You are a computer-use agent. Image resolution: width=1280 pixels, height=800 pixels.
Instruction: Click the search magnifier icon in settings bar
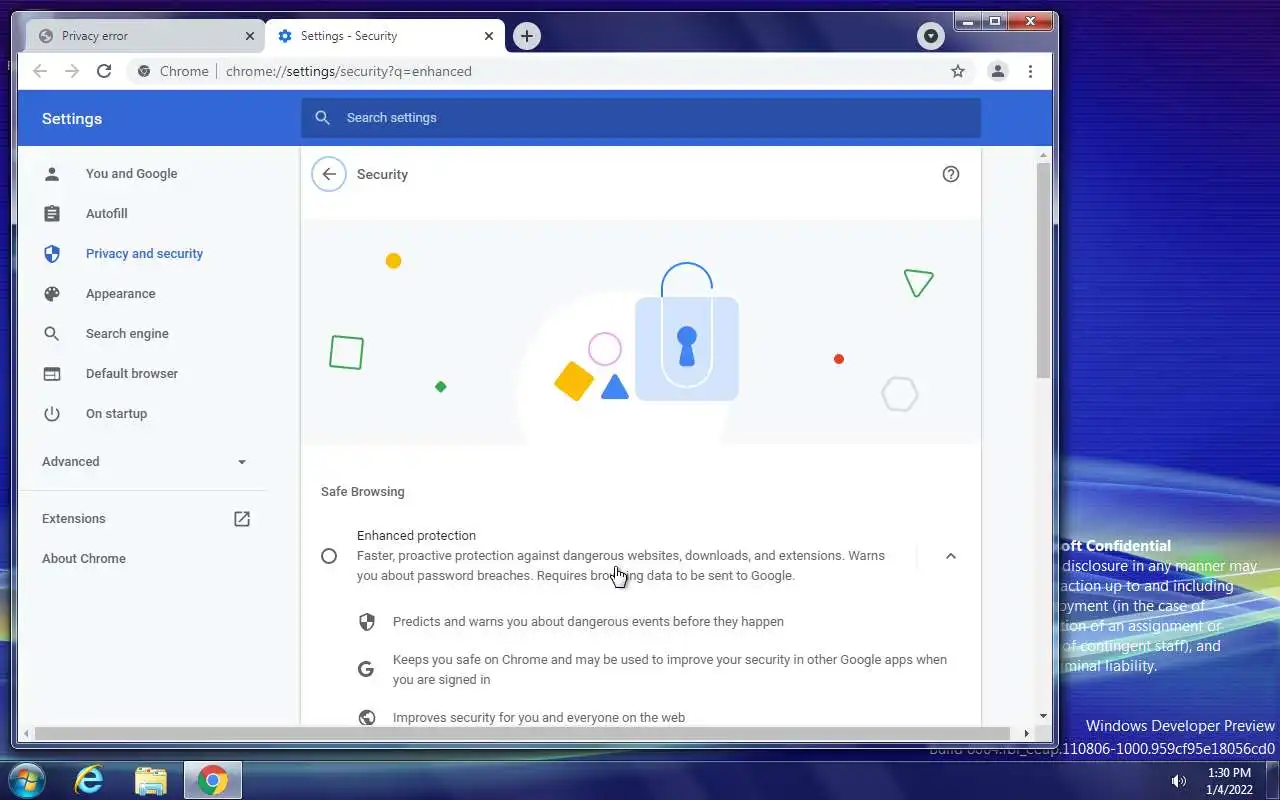[x=322, y=118]
